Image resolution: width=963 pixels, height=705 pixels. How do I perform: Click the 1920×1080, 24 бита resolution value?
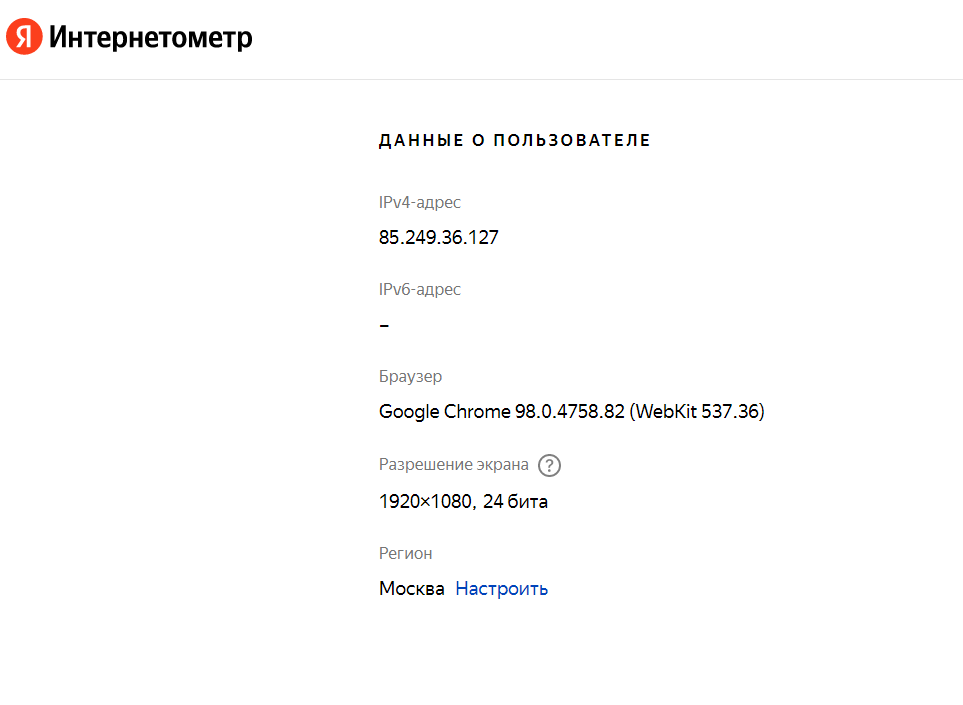[x=463, y=501]
